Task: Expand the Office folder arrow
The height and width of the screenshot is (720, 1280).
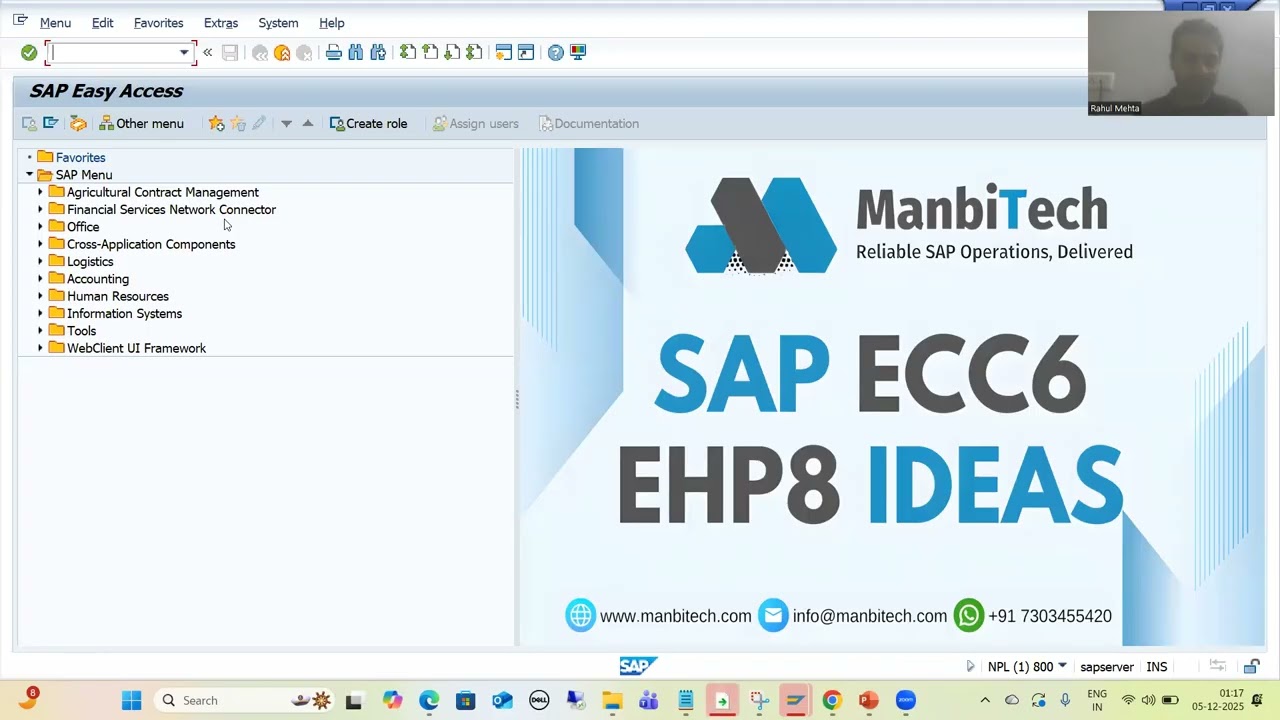Action: [41, 227]
